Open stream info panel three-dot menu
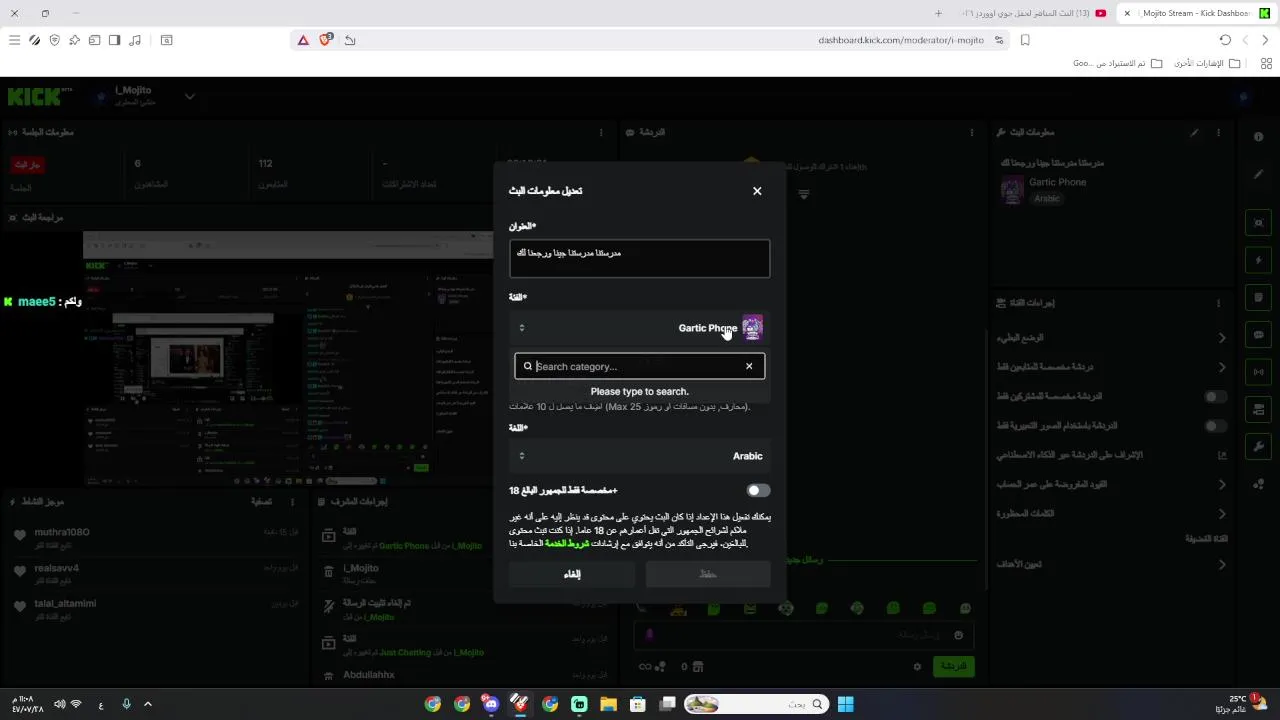 coord(1218,132)
